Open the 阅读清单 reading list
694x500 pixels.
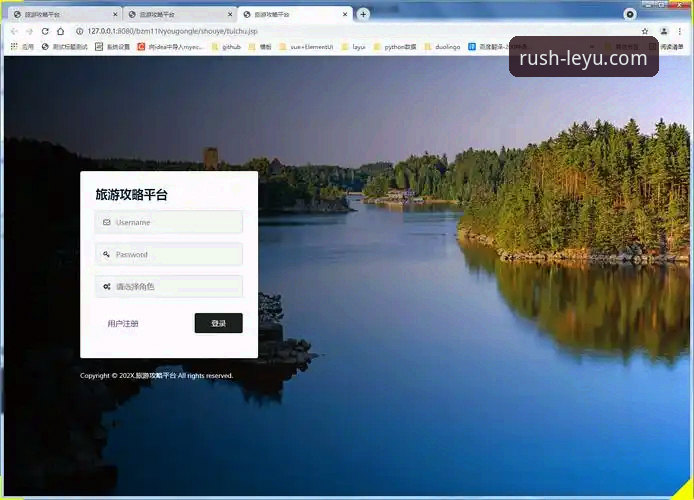(x=666, y=46)
